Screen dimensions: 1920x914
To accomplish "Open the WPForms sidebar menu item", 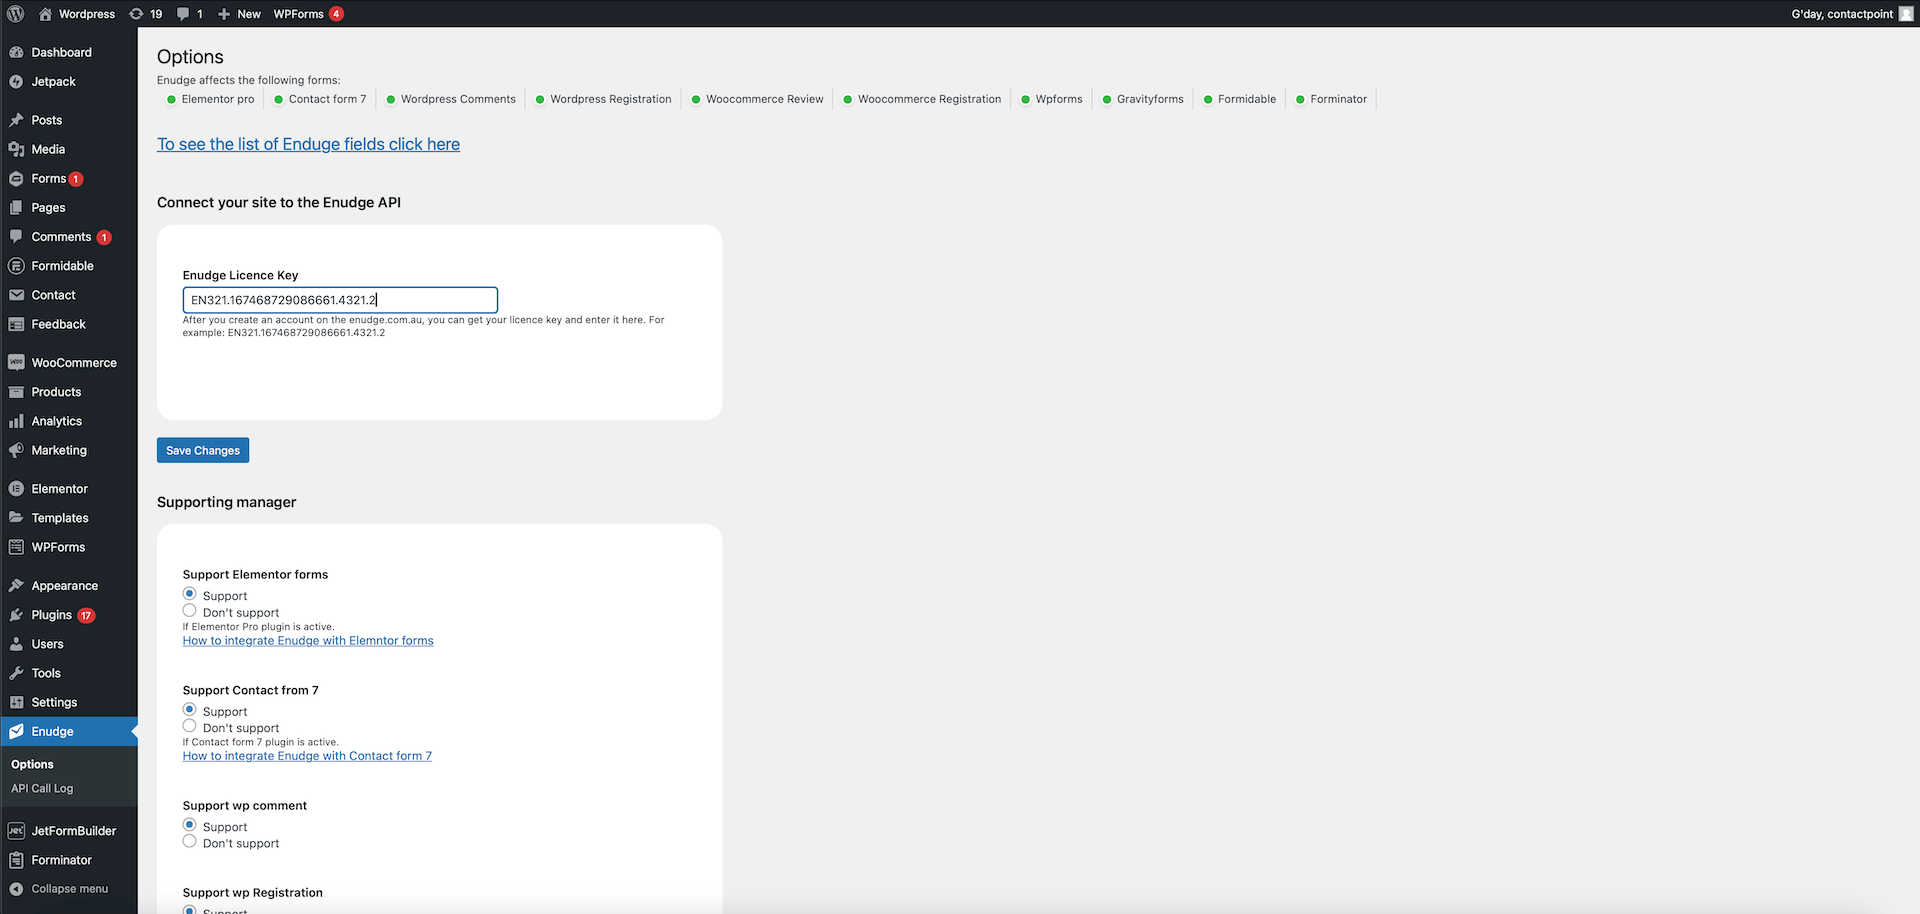I will 69,547.
